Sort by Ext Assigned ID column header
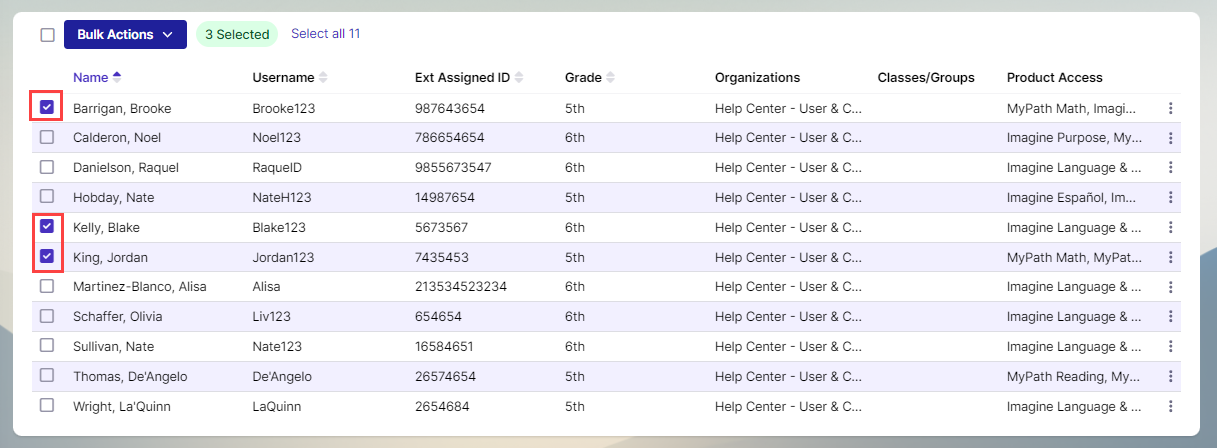 462,78
